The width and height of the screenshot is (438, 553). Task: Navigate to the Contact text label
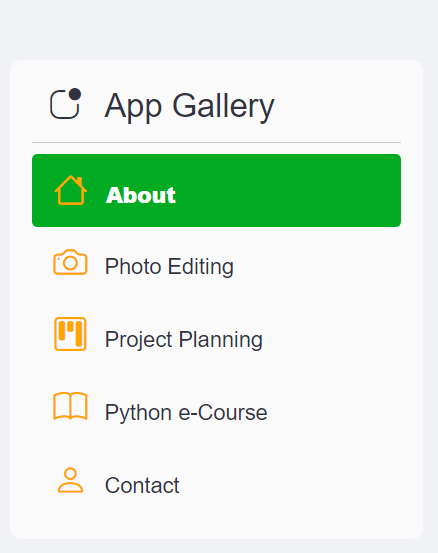point(142,485)
